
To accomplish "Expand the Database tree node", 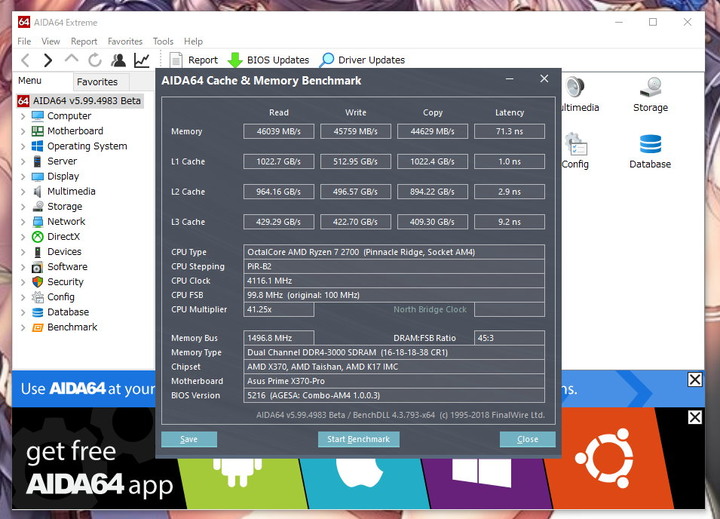I will pos(23,312).
